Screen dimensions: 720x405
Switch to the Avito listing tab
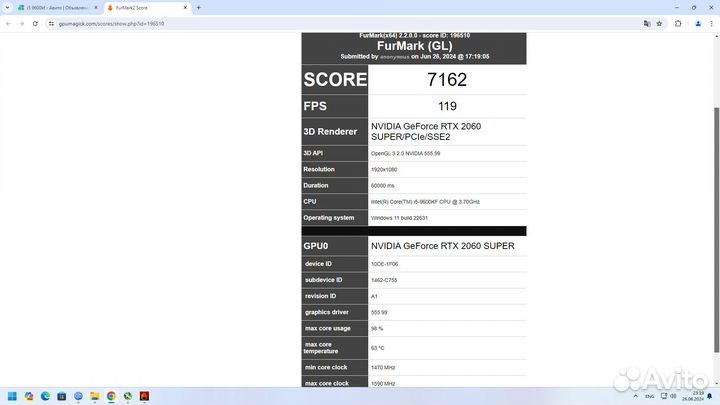click(57, 8)
